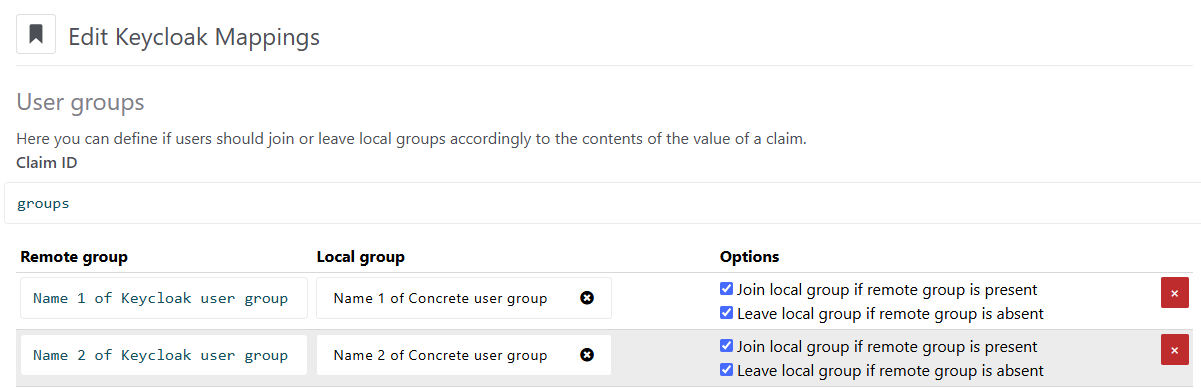Delete the Name 1 mapping row
The image size is (1201, 389).
click(1174, 293)
